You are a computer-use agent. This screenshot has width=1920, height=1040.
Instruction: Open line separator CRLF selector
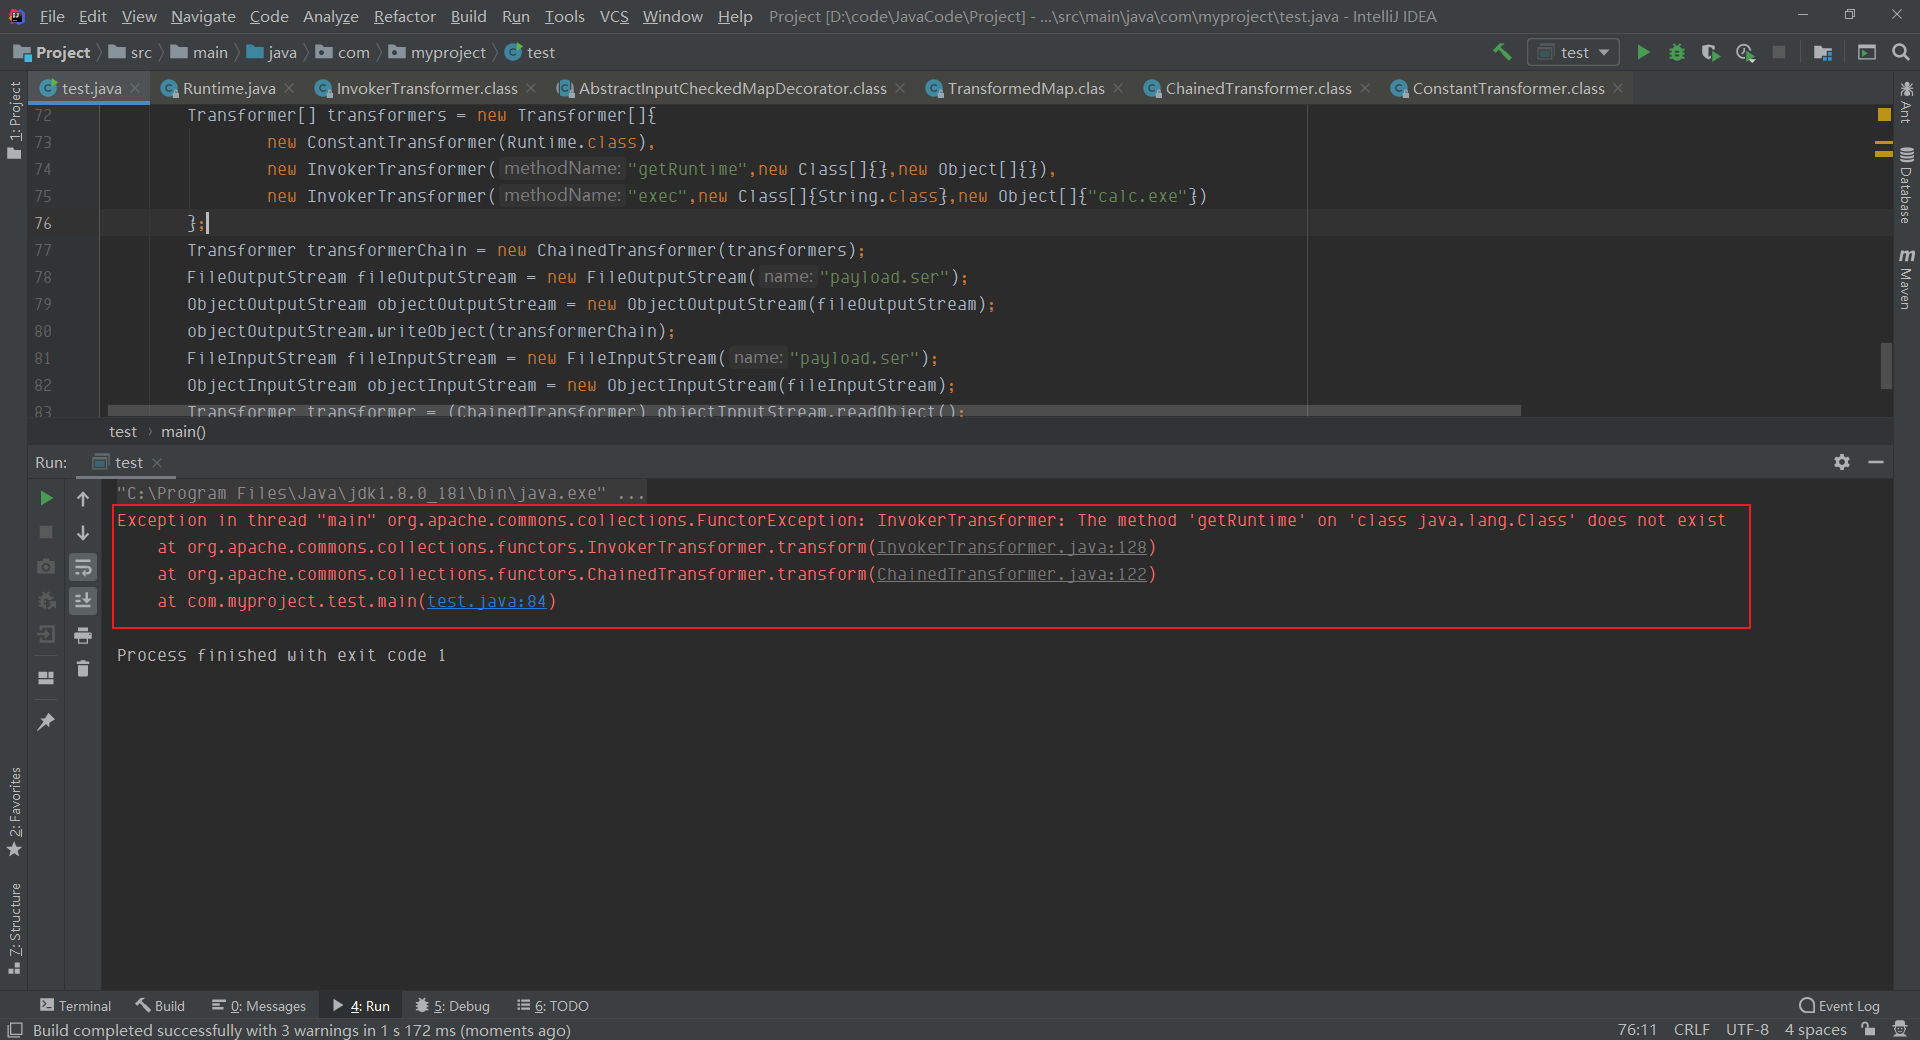(1691, 1030)
